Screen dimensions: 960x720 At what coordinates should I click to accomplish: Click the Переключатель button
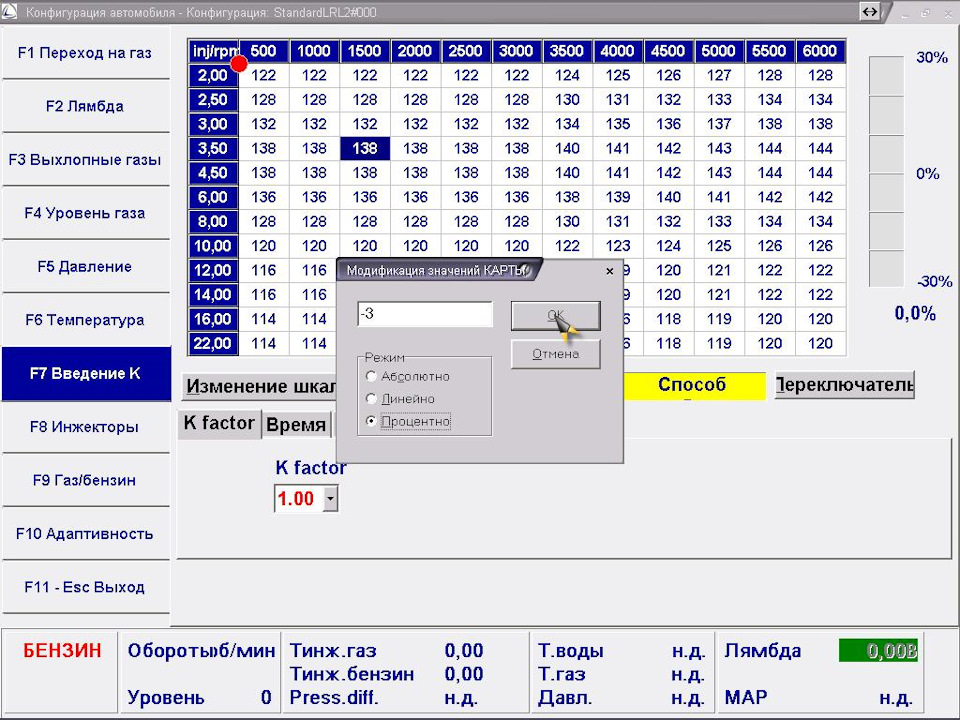[845, 385]
